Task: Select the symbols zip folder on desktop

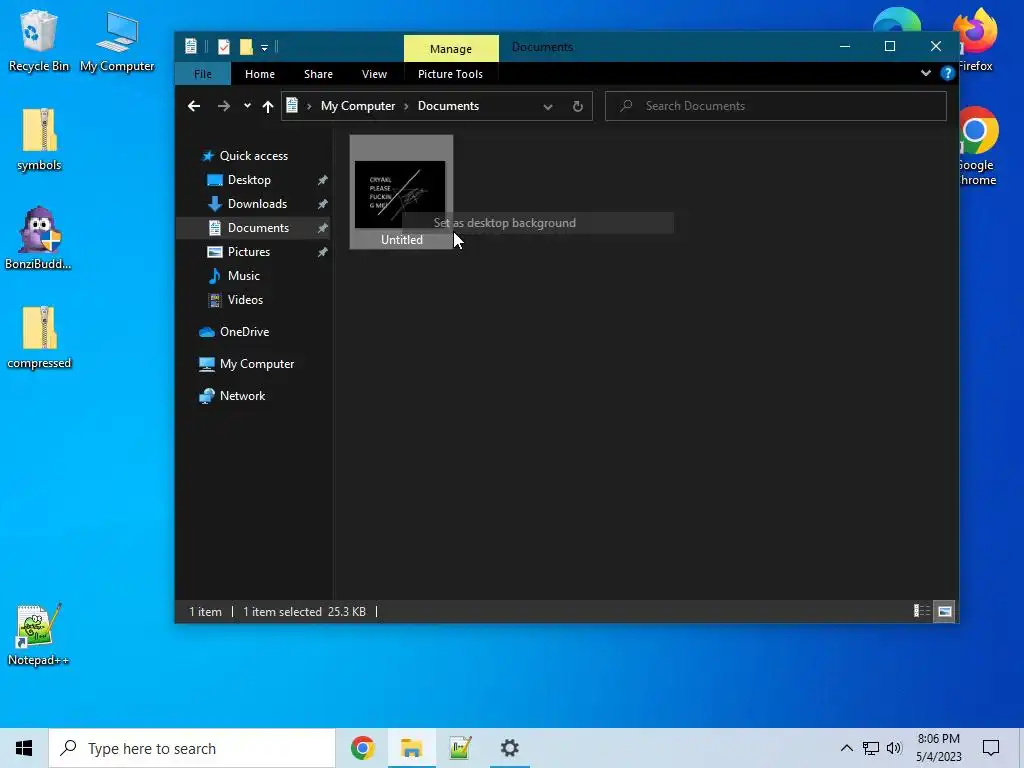Action: click(x=39, y=140)
